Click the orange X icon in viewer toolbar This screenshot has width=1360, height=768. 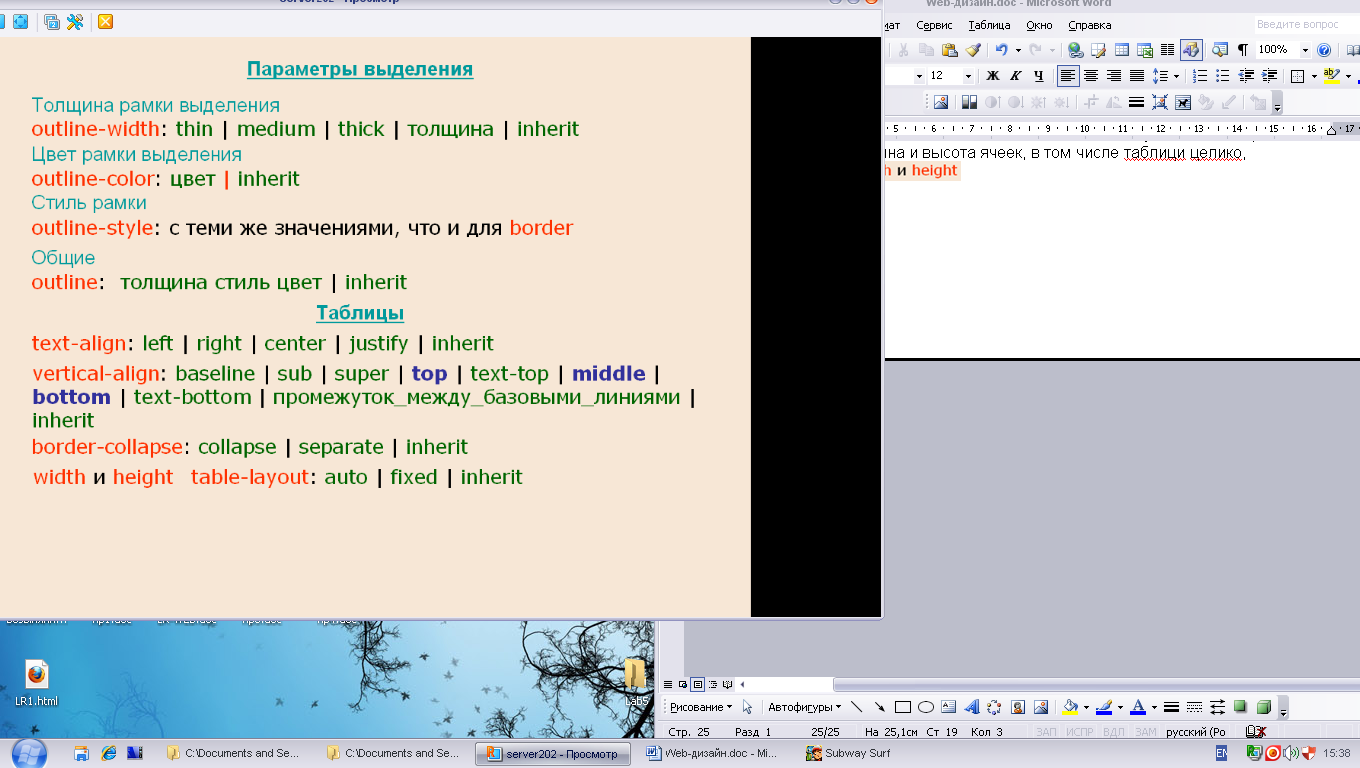coord(105,21)
